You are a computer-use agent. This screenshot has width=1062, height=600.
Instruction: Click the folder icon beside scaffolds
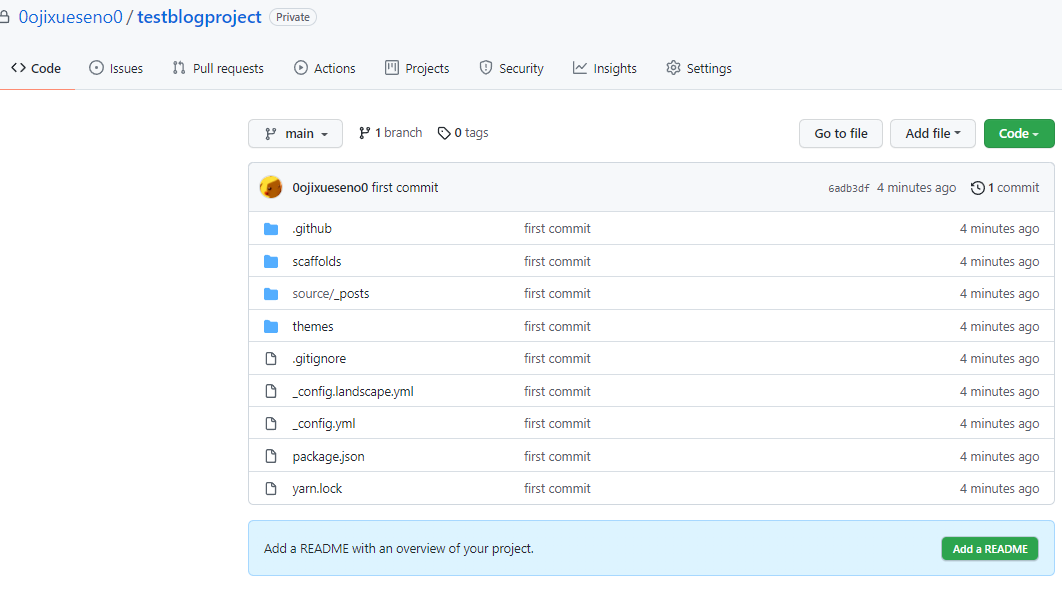tap(271, 261)
